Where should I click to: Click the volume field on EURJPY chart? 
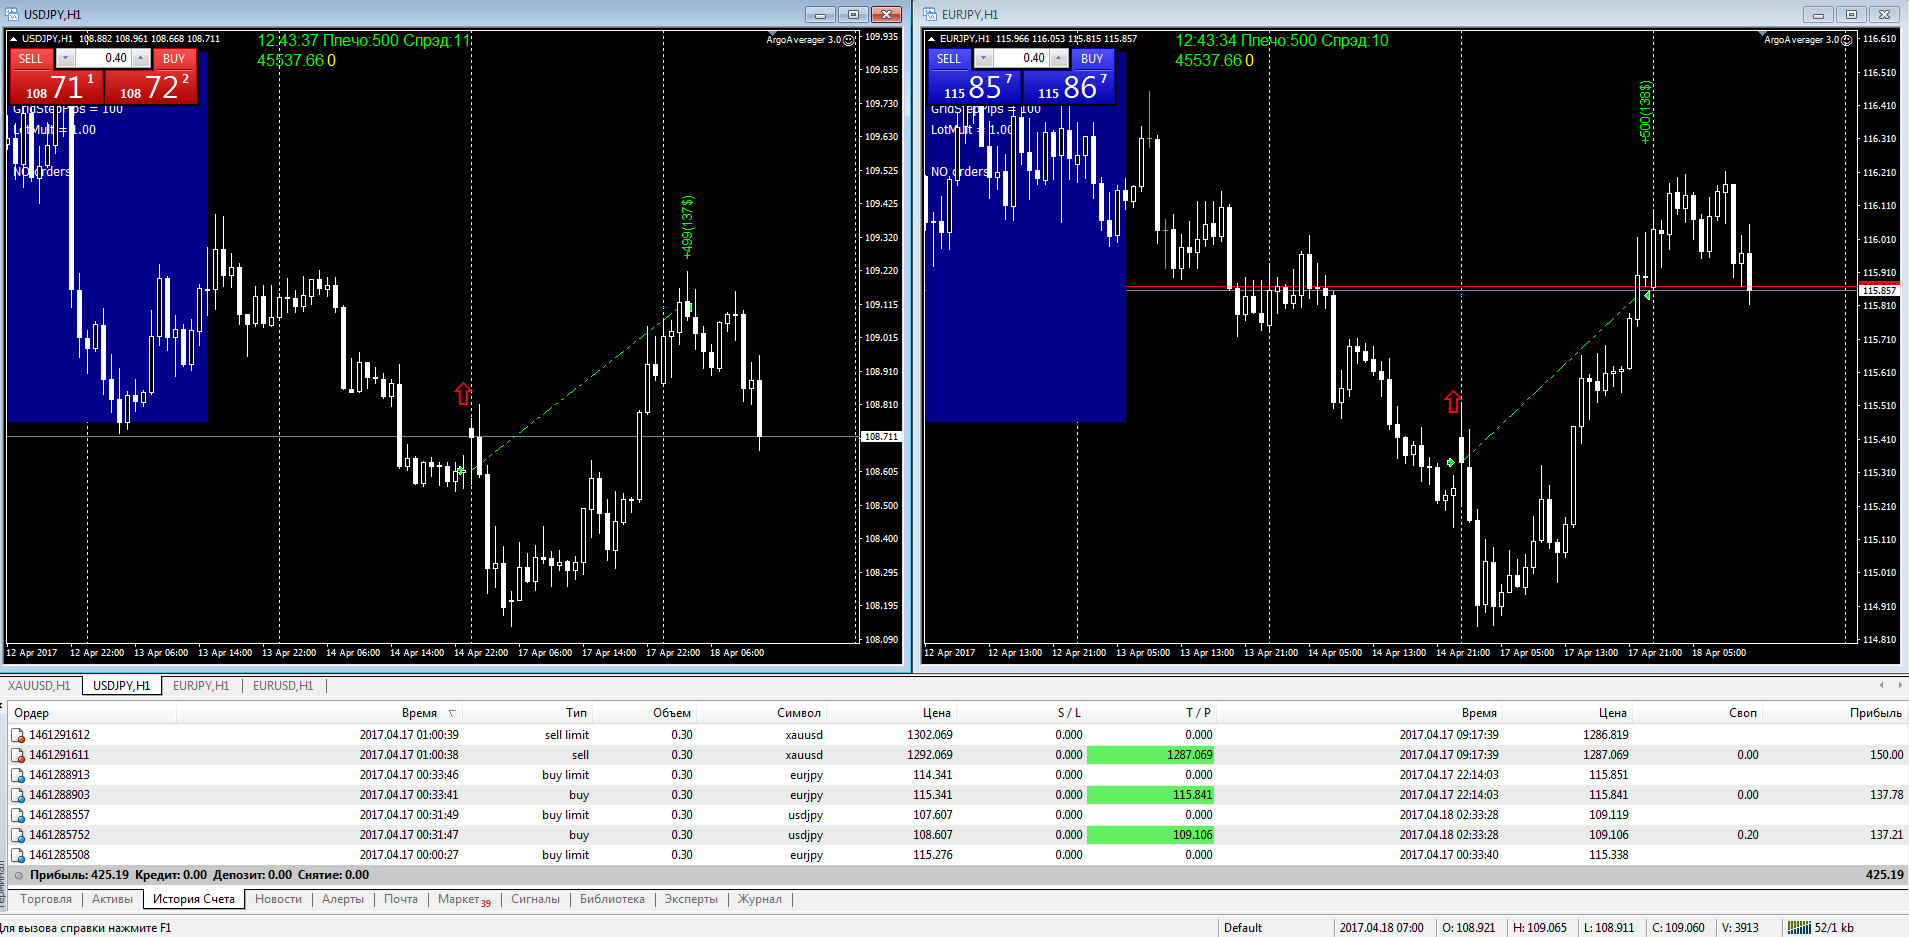click(1021, 58)
